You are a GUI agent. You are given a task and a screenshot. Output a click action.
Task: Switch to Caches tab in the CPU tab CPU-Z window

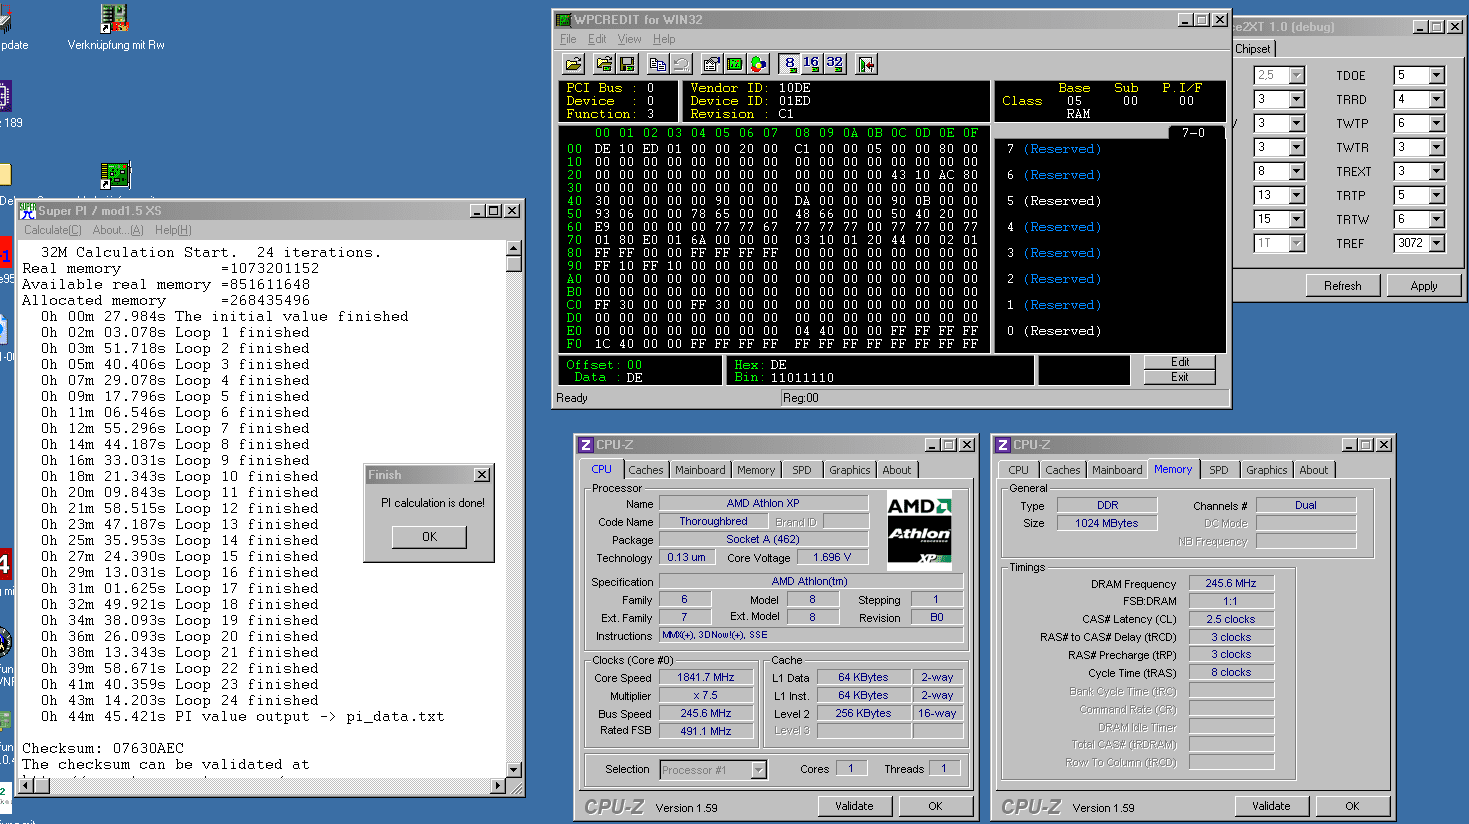(x=646, y=470)
